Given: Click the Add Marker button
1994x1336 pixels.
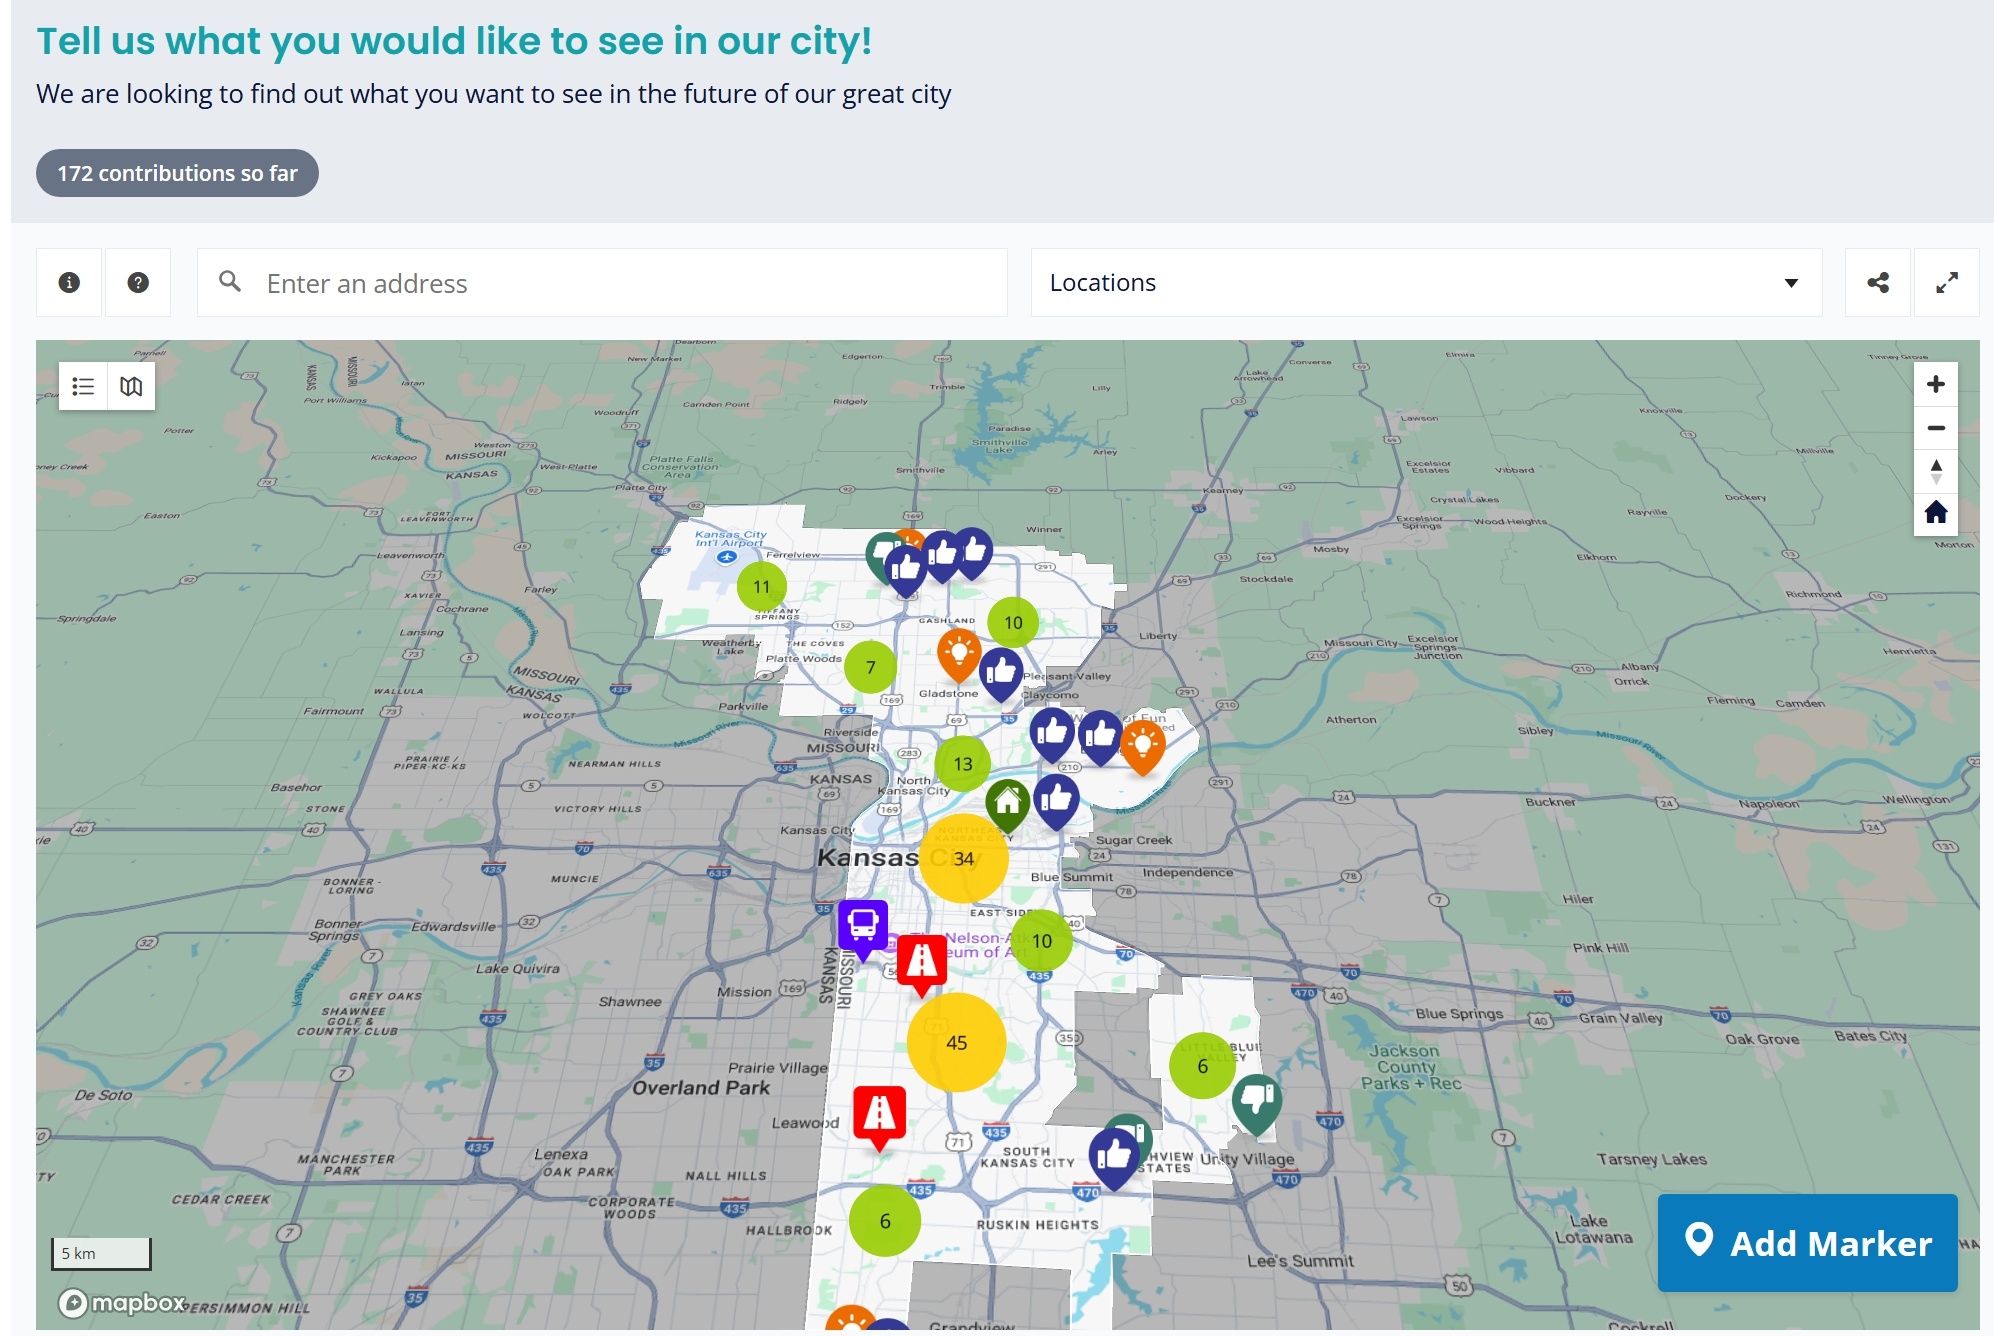Looking at the screenshot, I should click(1806, 1243).
